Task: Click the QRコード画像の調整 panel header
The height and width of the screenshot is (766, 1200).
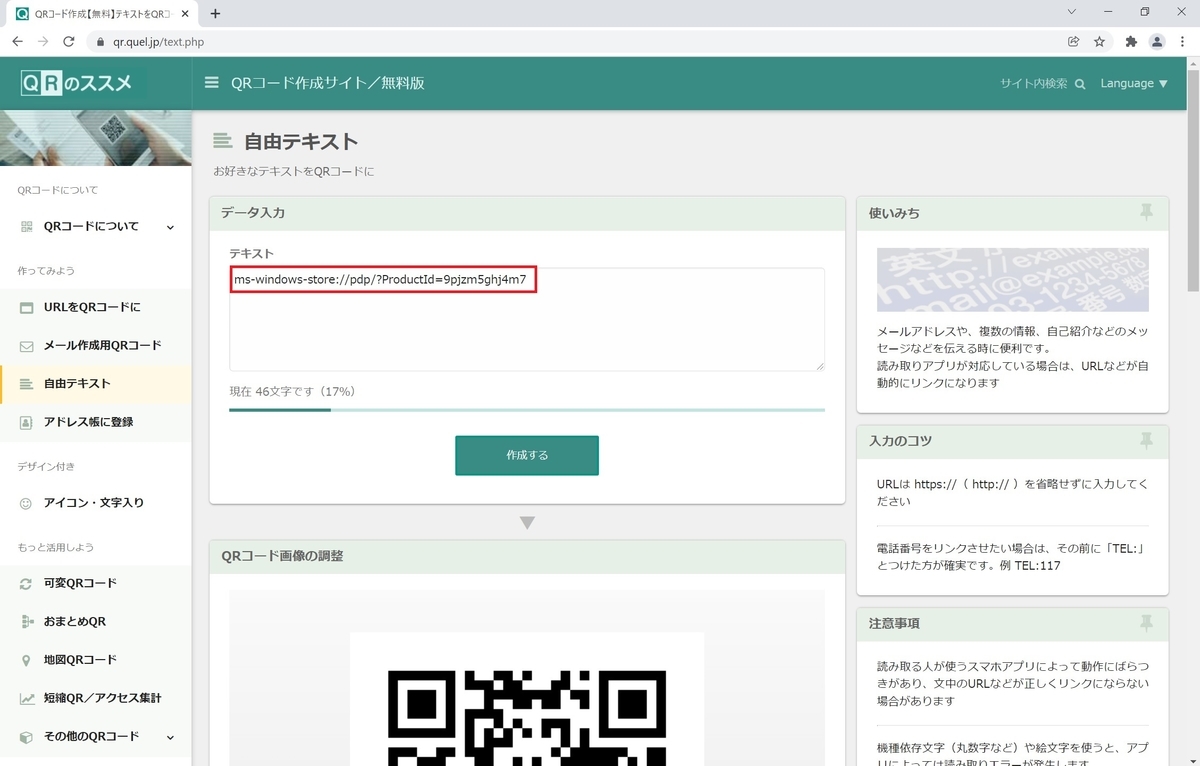Action: [x=527, y=556]
